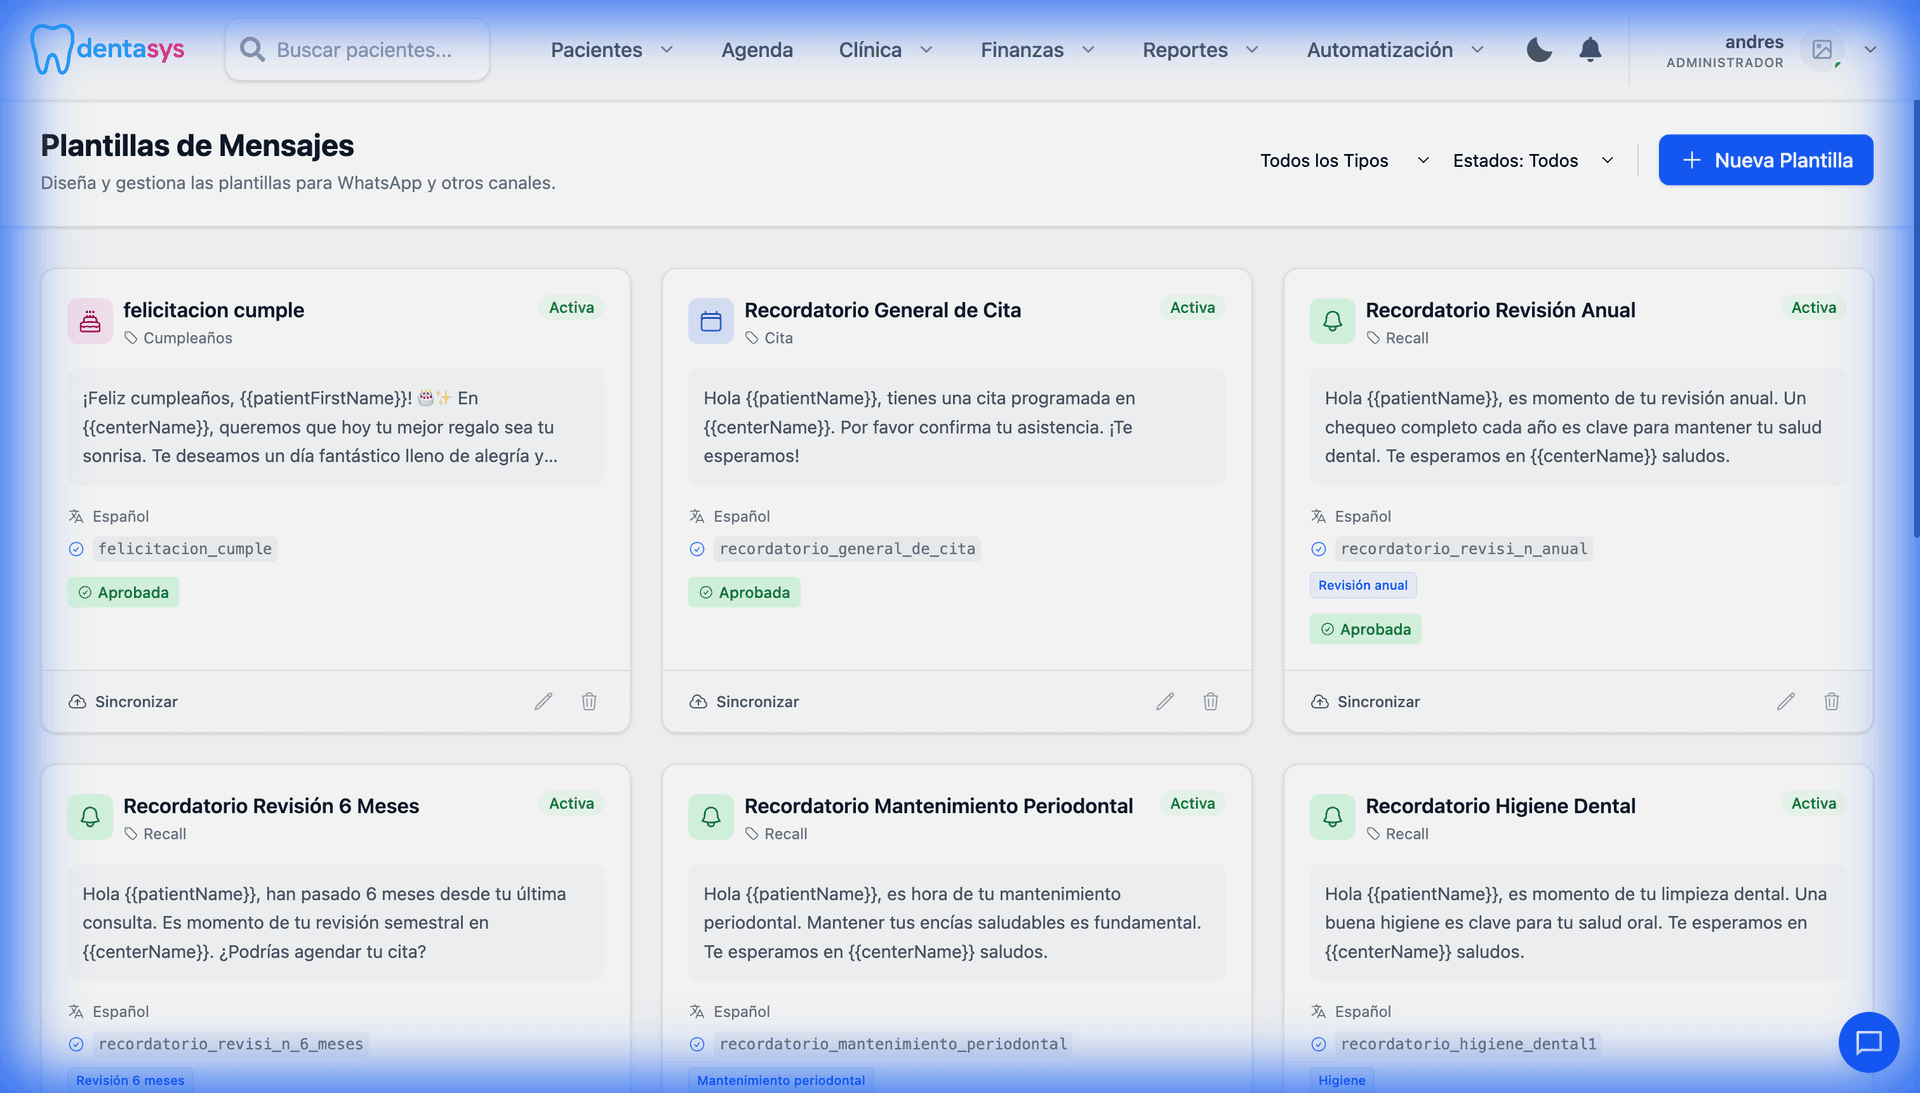Edit the felicitacion cumple template
The height and width of the screenshot is (1093, 1920).
tap(543, 701)
